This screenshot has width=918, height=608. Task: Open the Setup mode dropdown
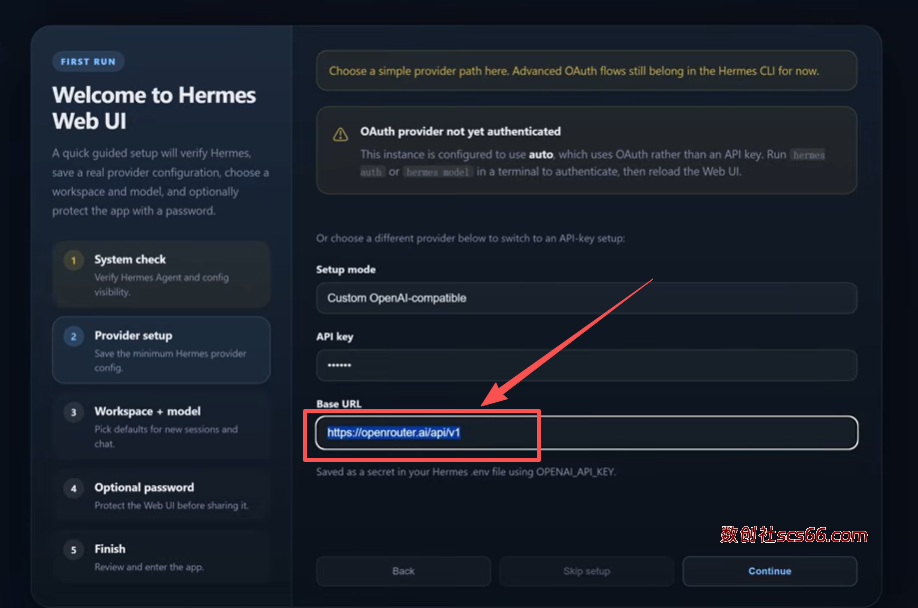pos(586,298)
